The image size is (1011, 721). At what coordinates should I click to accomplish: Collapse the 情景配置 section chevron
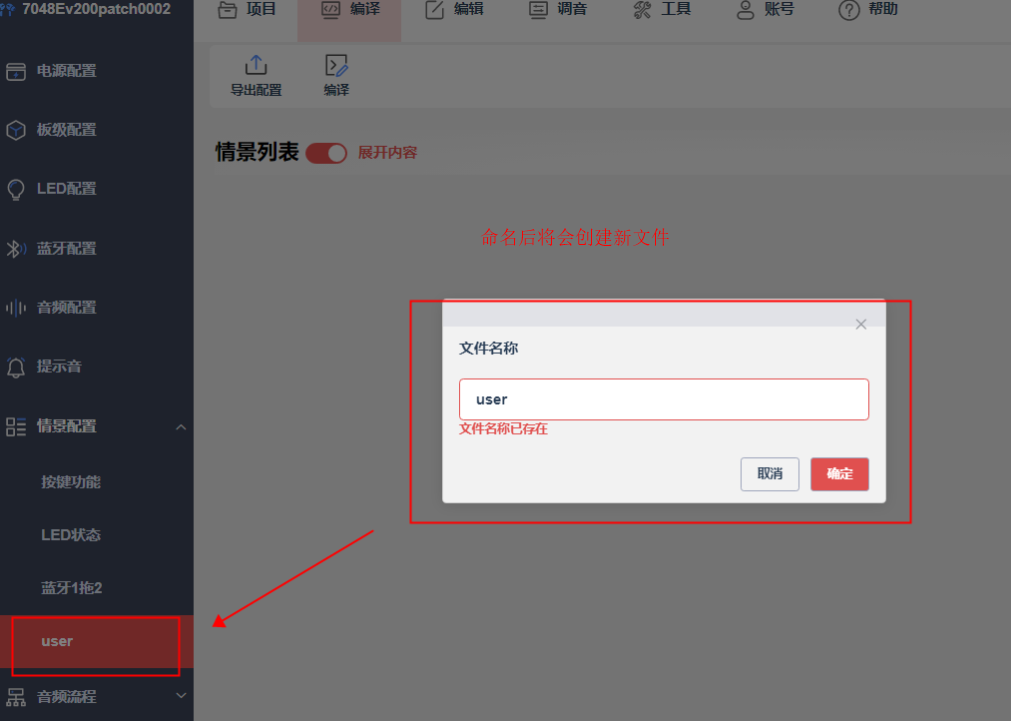click(x=181, y=427)
